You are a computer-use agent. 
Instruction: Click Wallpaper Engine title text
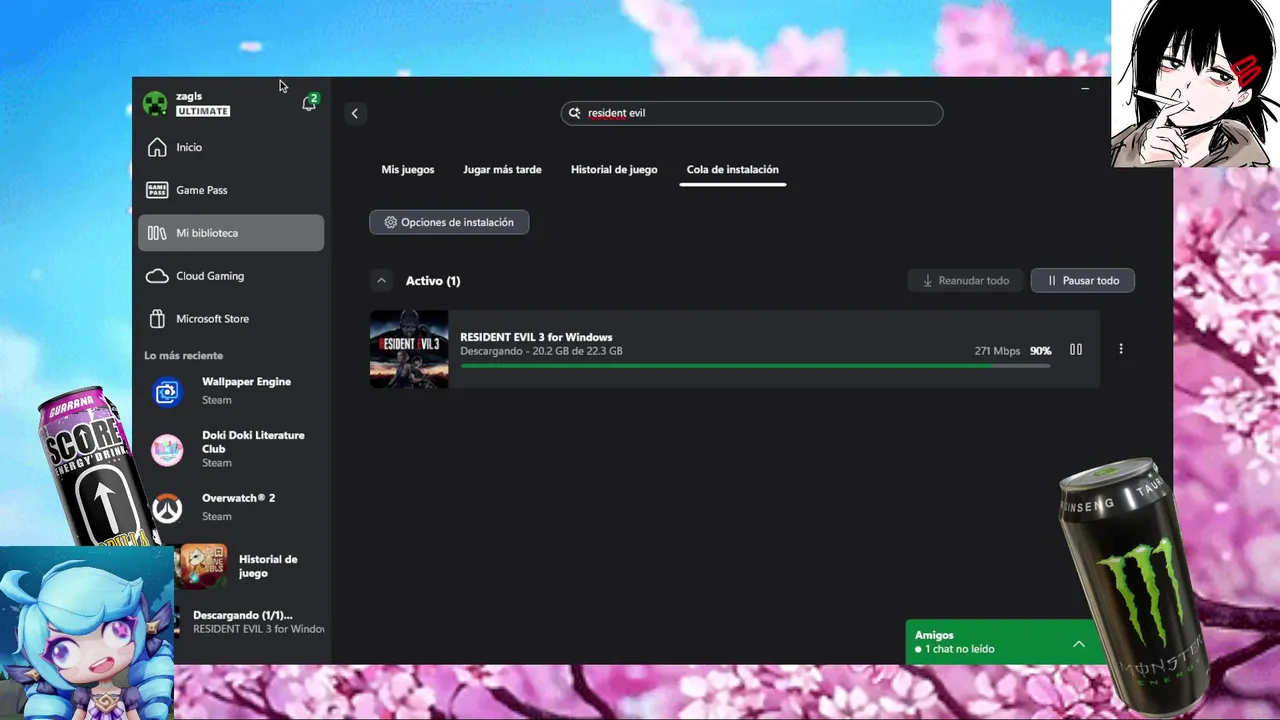coord(246,382)
